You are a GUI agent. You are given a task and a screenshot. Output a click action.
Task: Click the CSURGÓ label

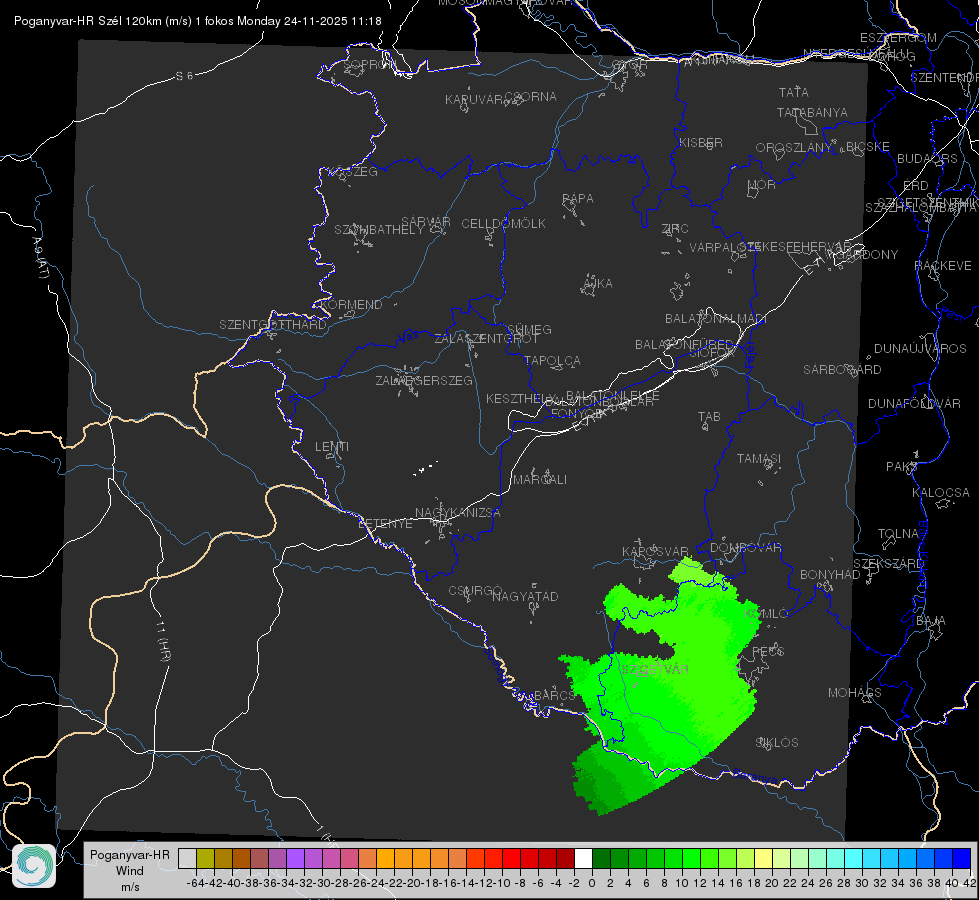[x=475, y=591]
